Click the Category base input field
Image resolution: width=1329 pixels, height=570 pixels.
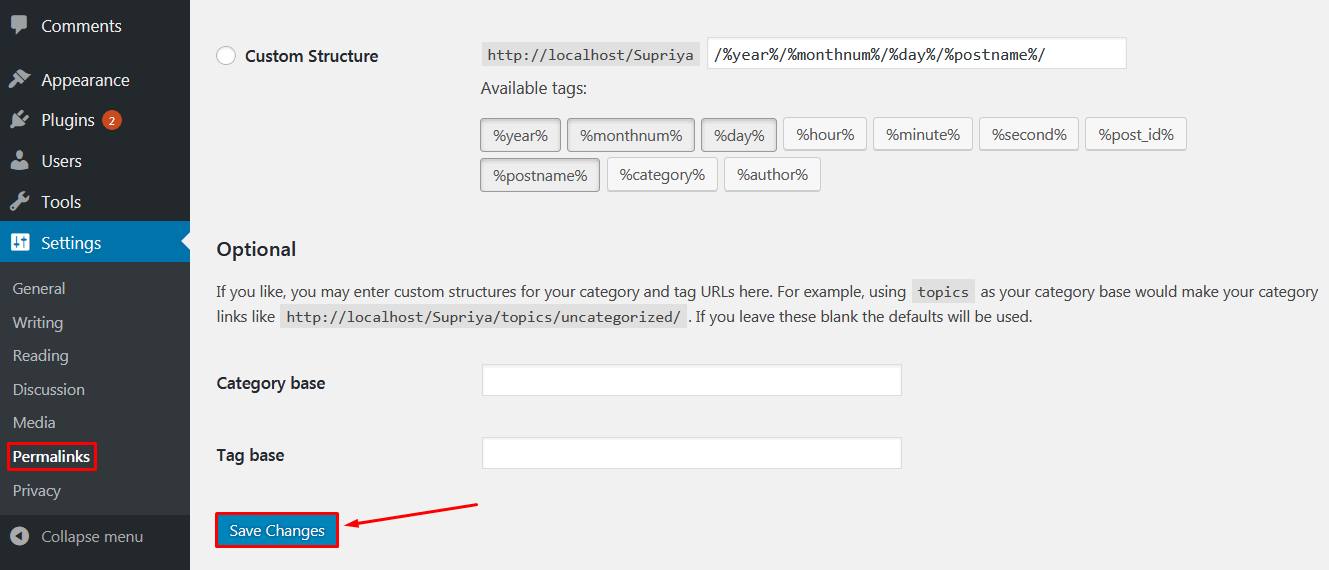(x=692, y=381)
